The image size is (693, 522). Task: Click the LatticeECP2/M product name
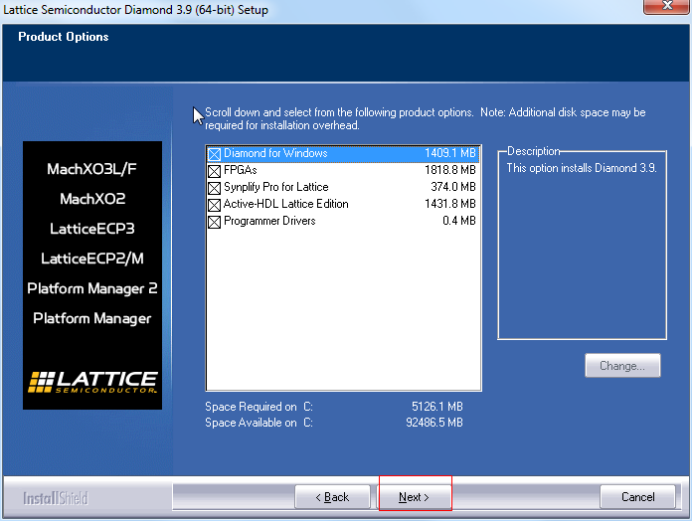pyautogui.click(x=92, y=259)
